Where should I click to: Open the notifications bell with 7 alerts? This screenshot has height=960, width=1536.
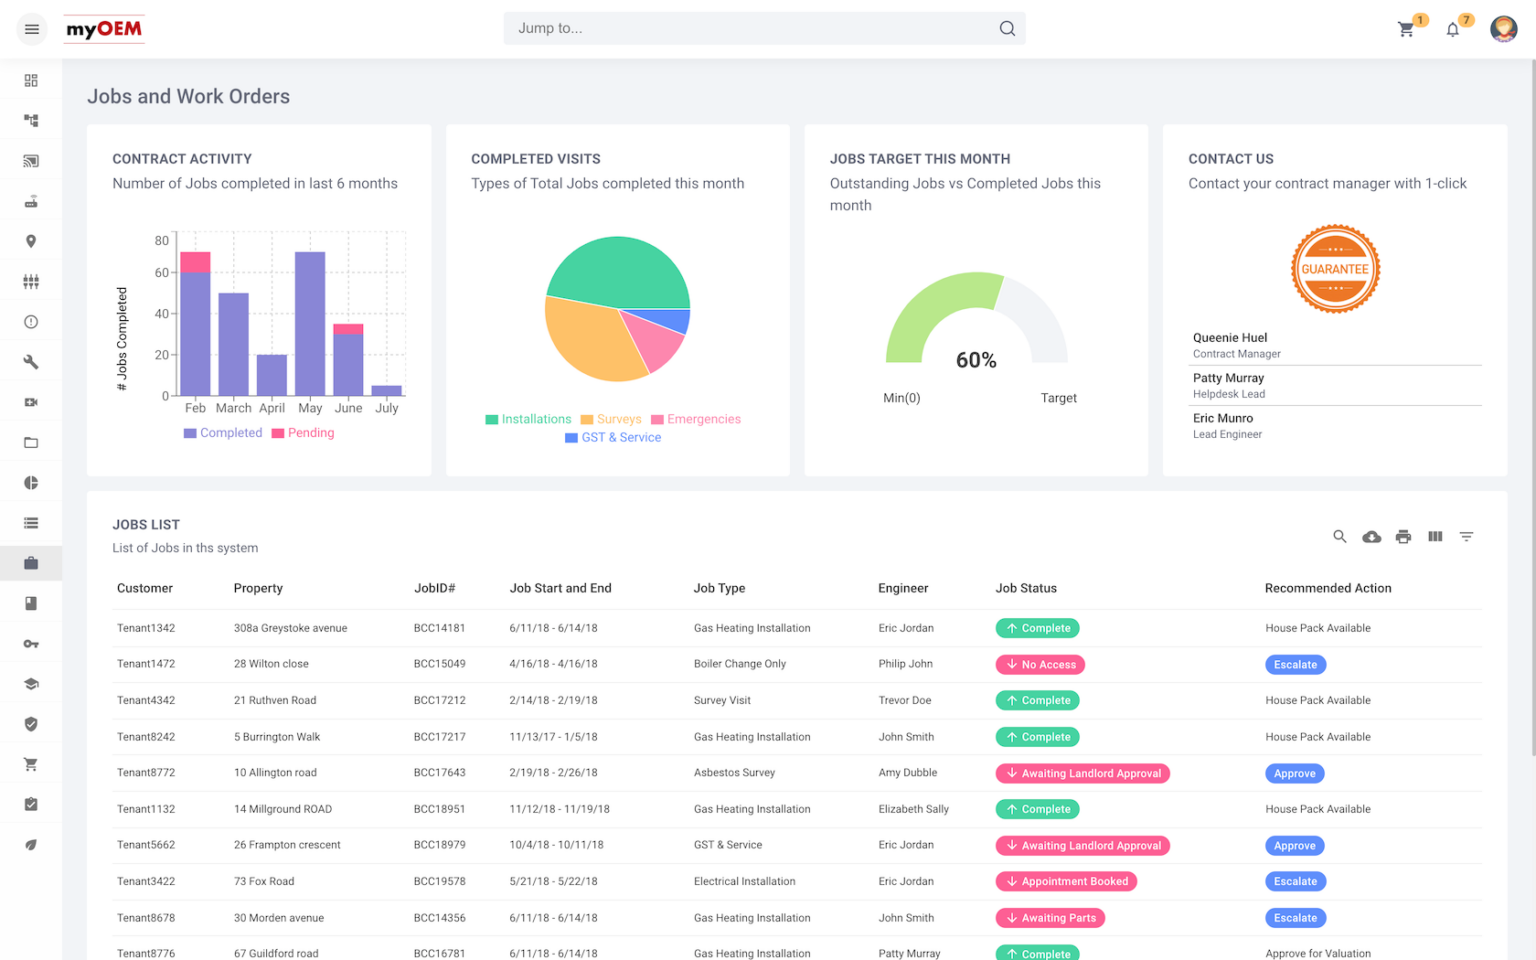pos(1452,29)
